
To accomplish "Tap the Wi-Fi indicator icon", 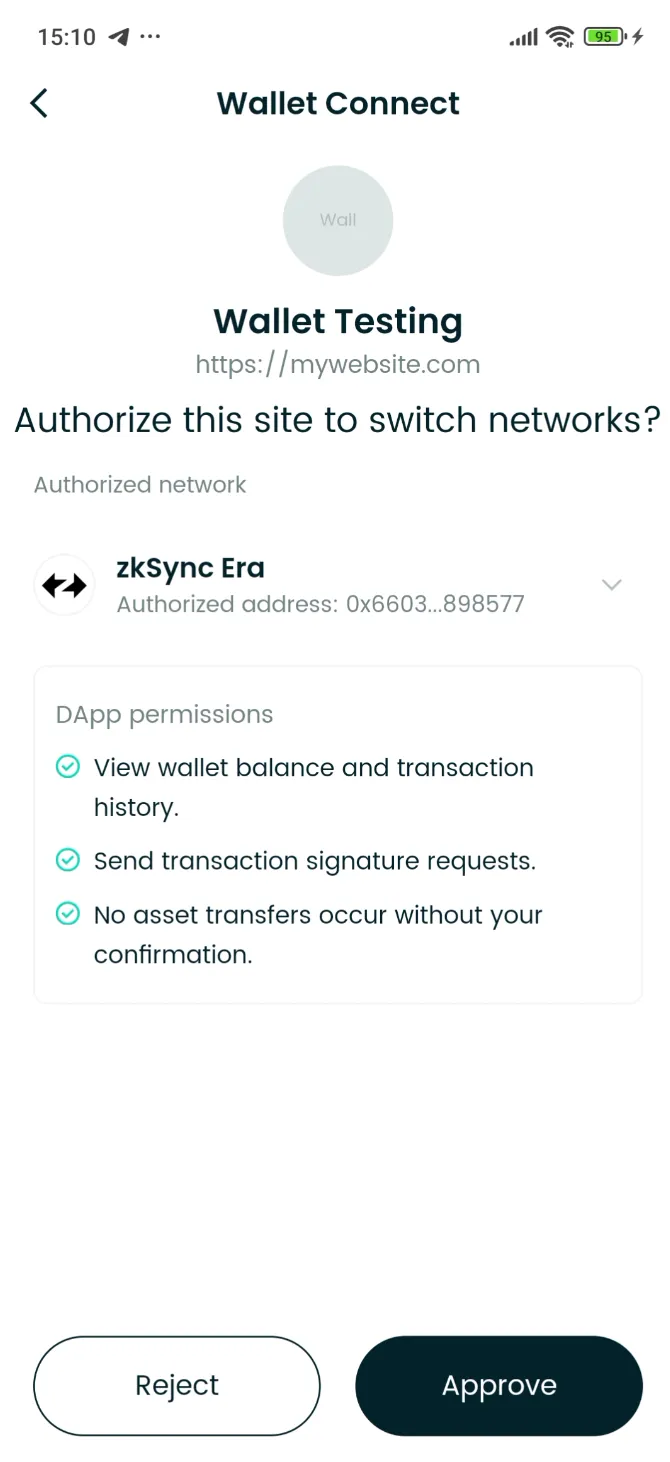I will point(560,36).
